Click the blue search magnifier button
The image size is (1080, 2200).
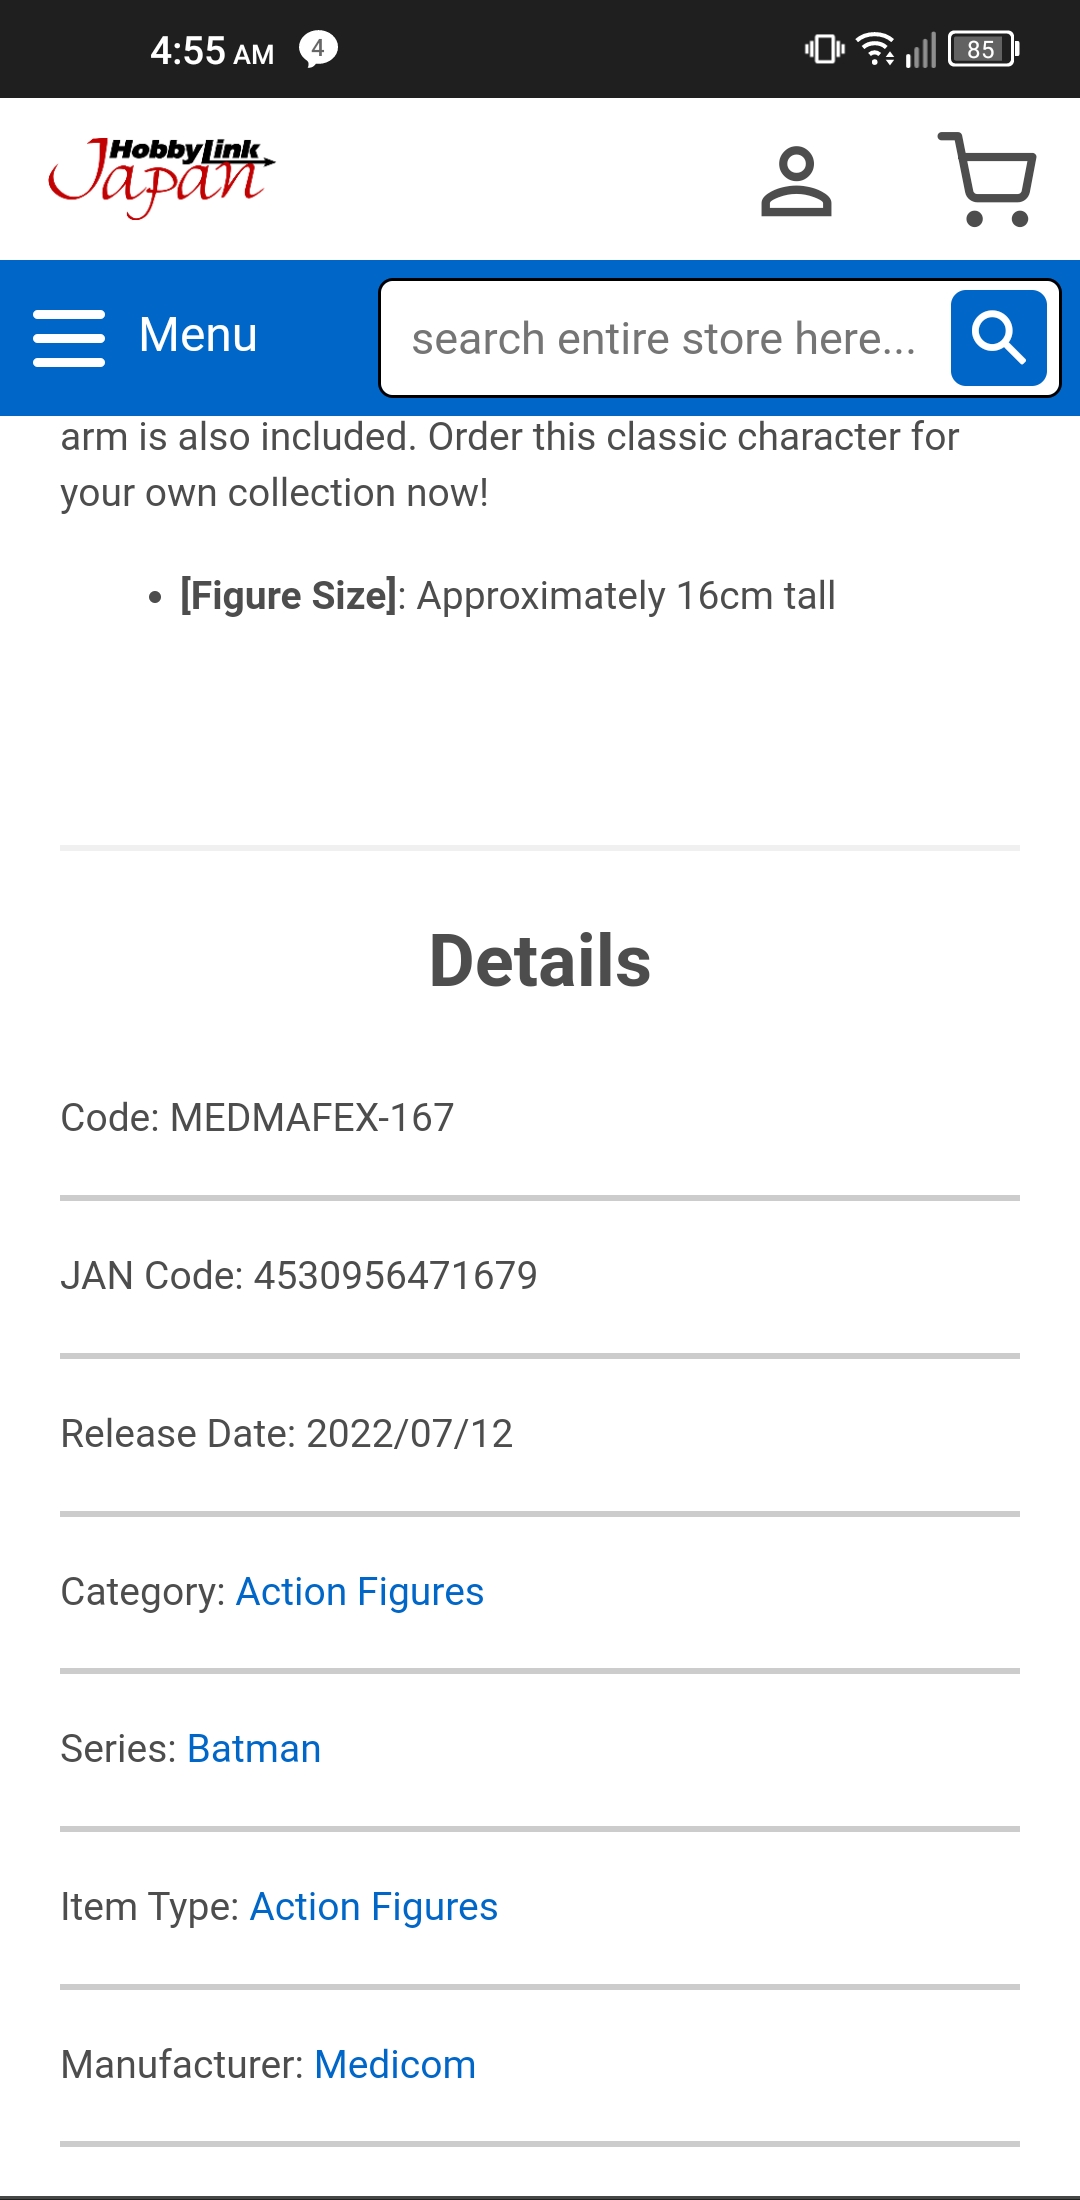998,338
